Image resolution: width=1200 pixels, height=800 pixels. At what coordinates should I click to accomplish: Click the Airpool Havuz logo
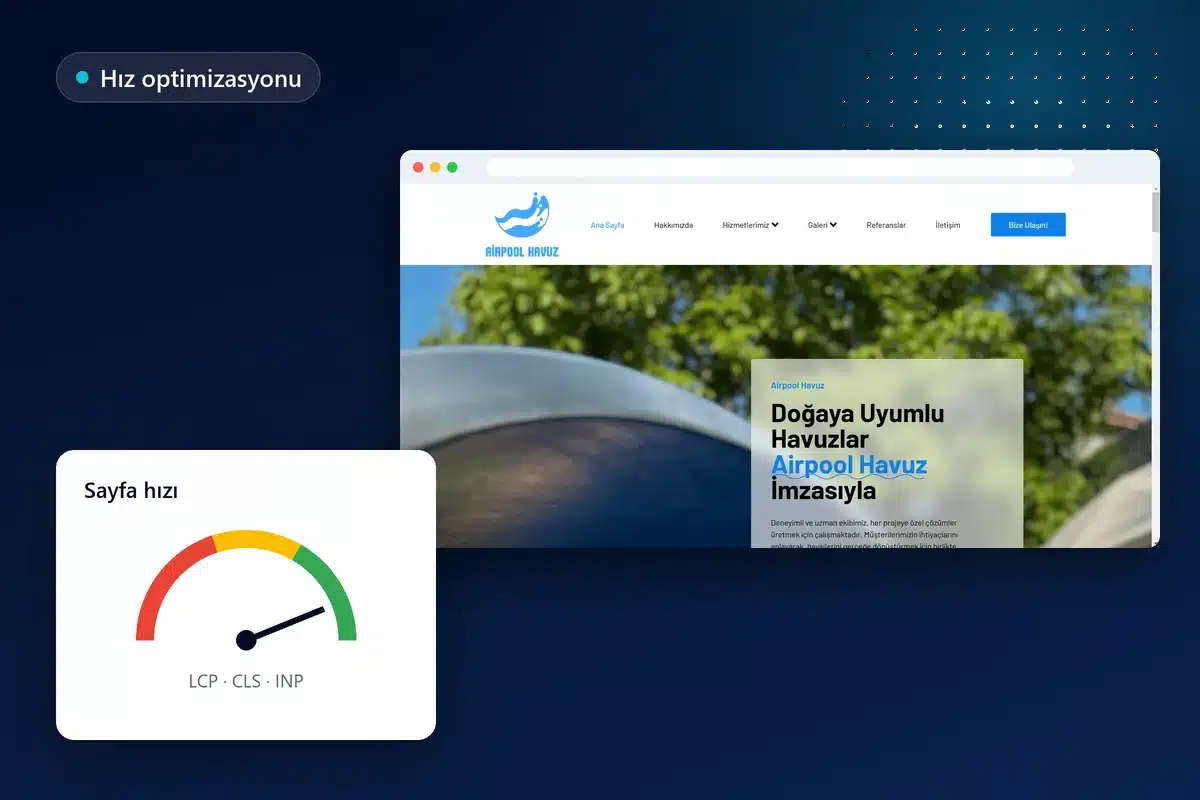pos(522,224)
